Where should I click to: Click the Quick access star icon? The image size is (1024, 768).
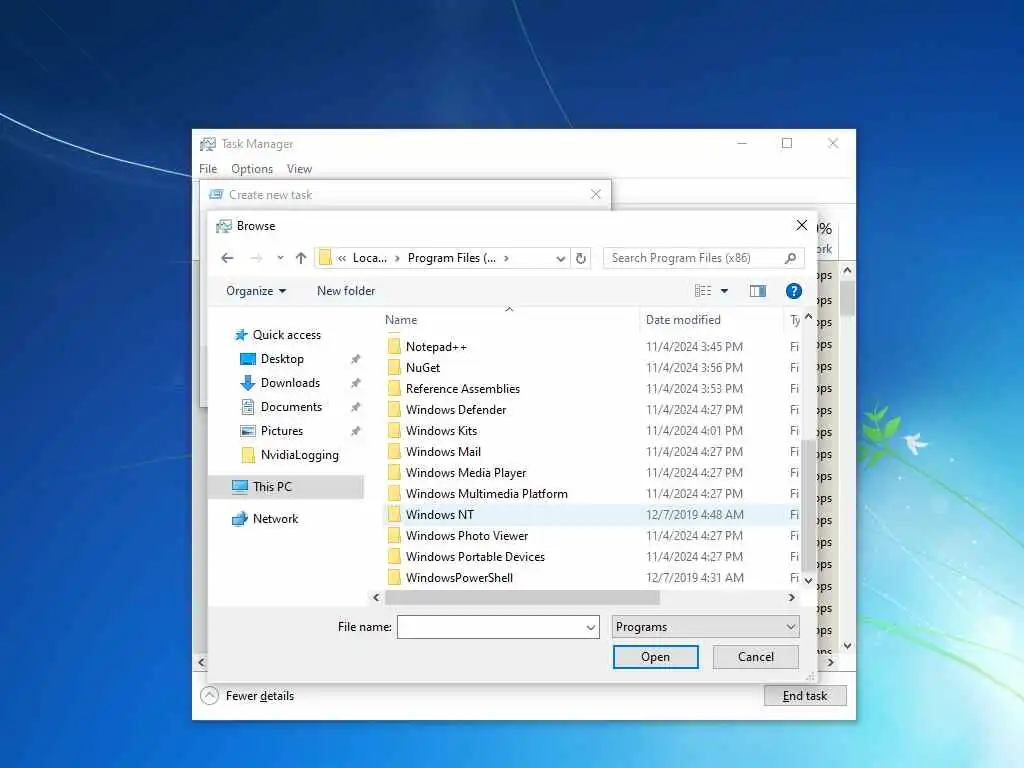(241, 335)
